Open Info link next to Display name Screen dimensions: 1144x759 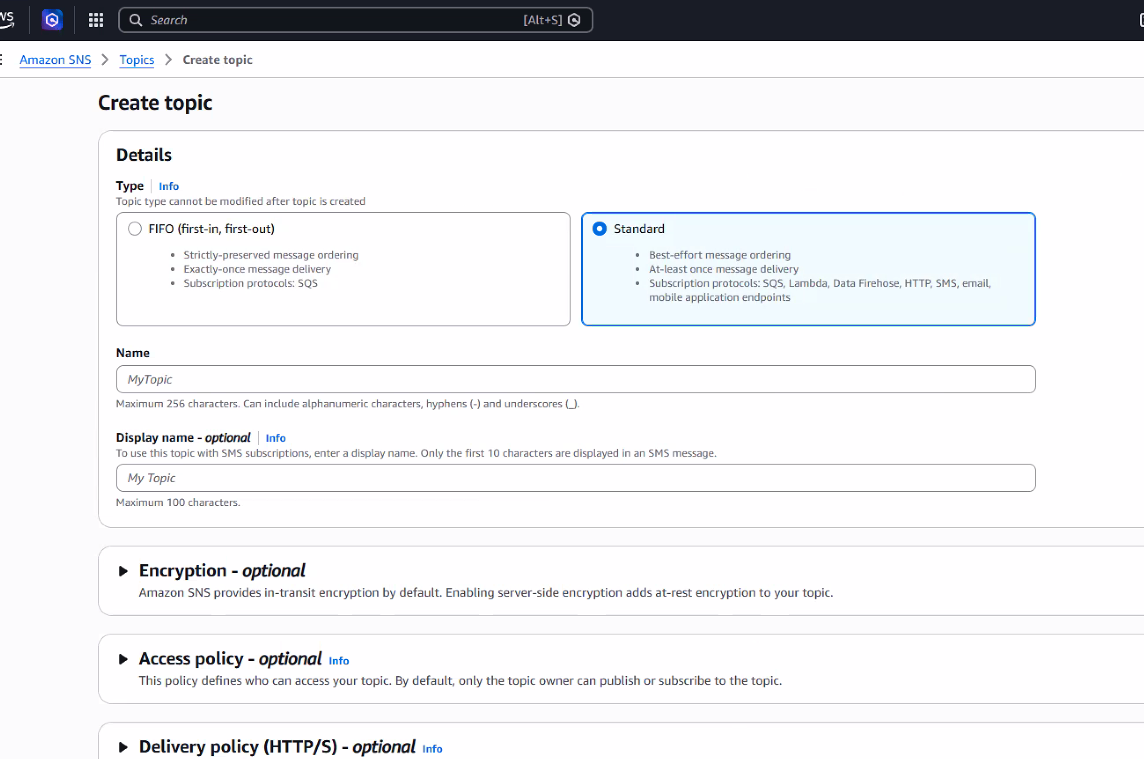pos(276,438)
